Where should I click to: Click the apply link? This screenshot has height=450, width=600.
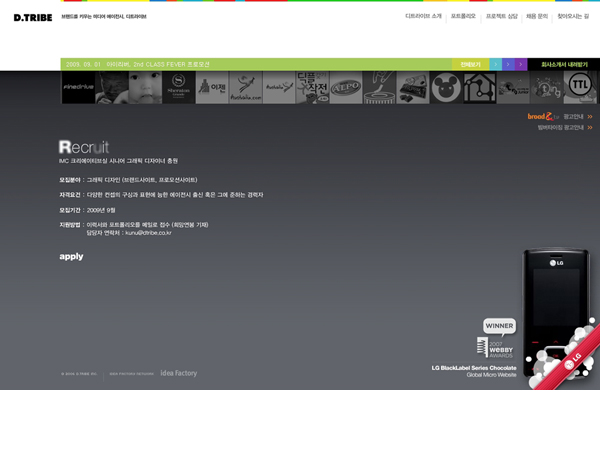point(71,257)
